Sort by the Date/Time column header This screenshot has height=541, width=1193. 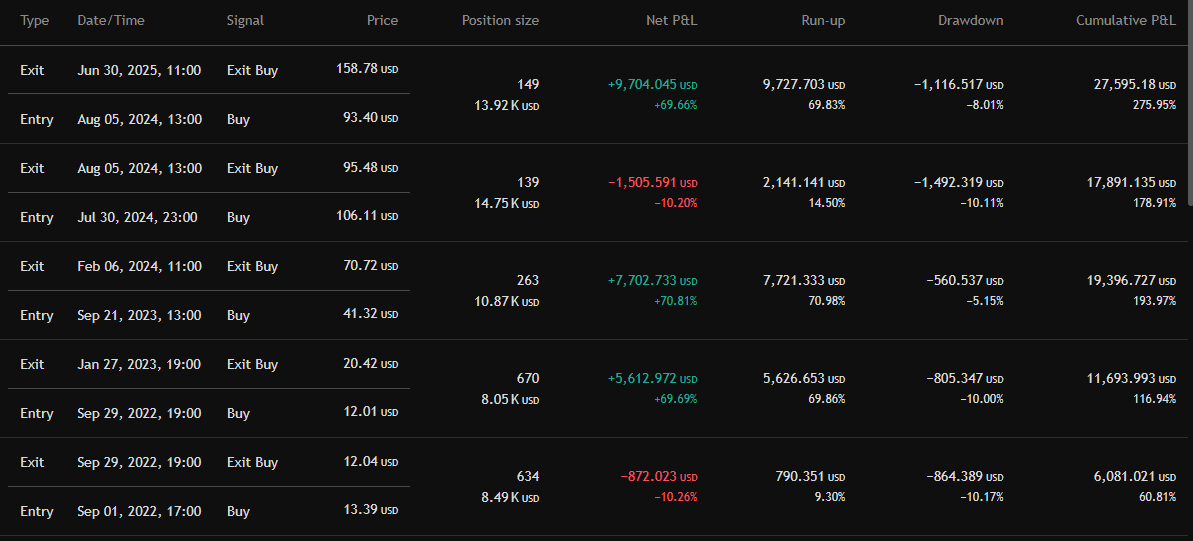tap(111, 20)
